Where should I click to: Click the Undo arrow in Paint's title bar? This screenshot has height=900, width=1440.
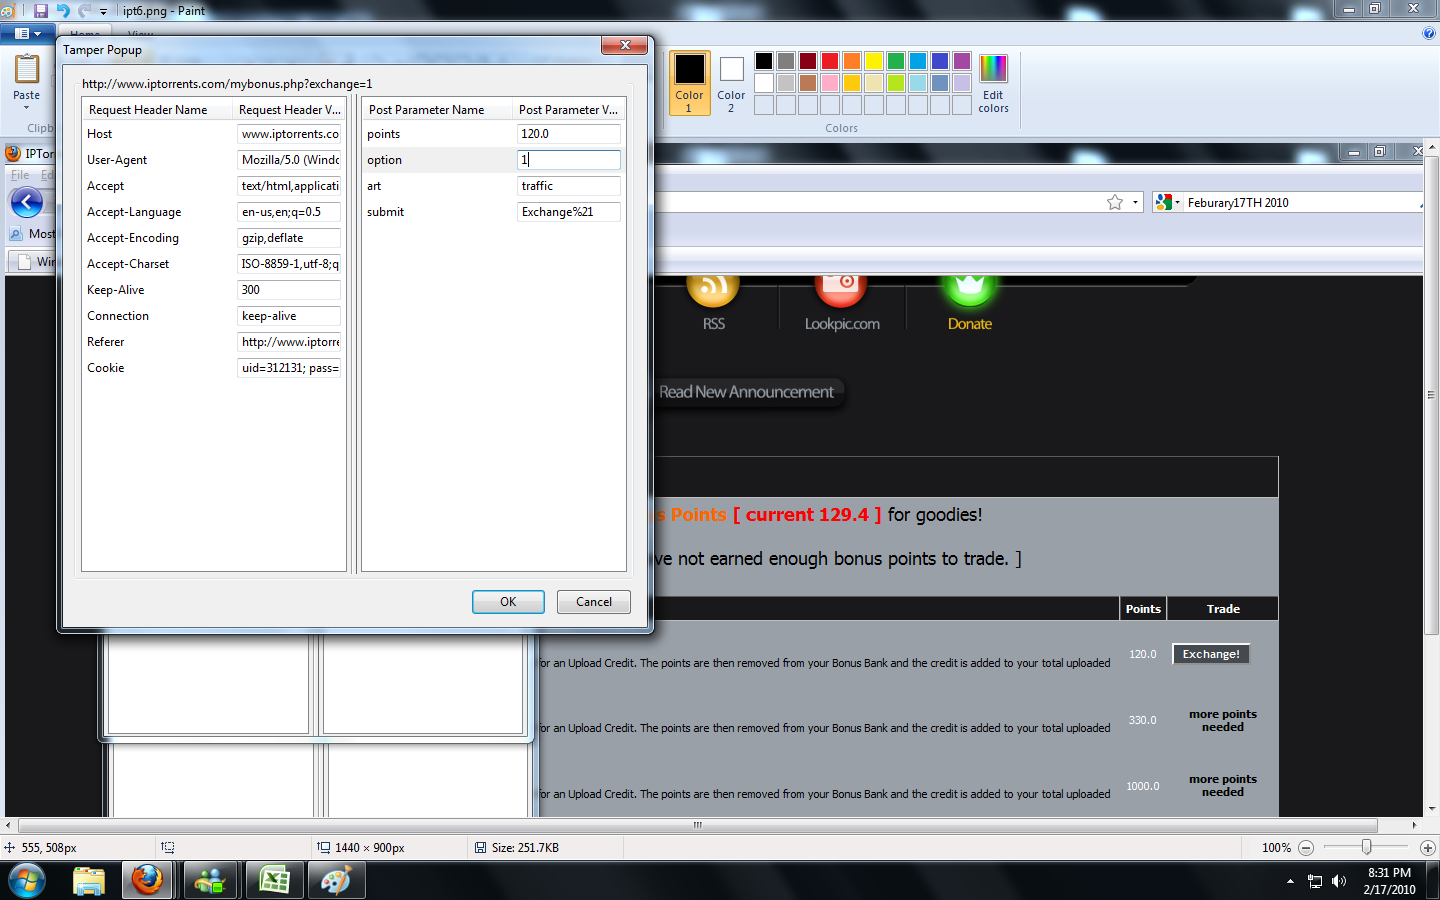(63, 11)
